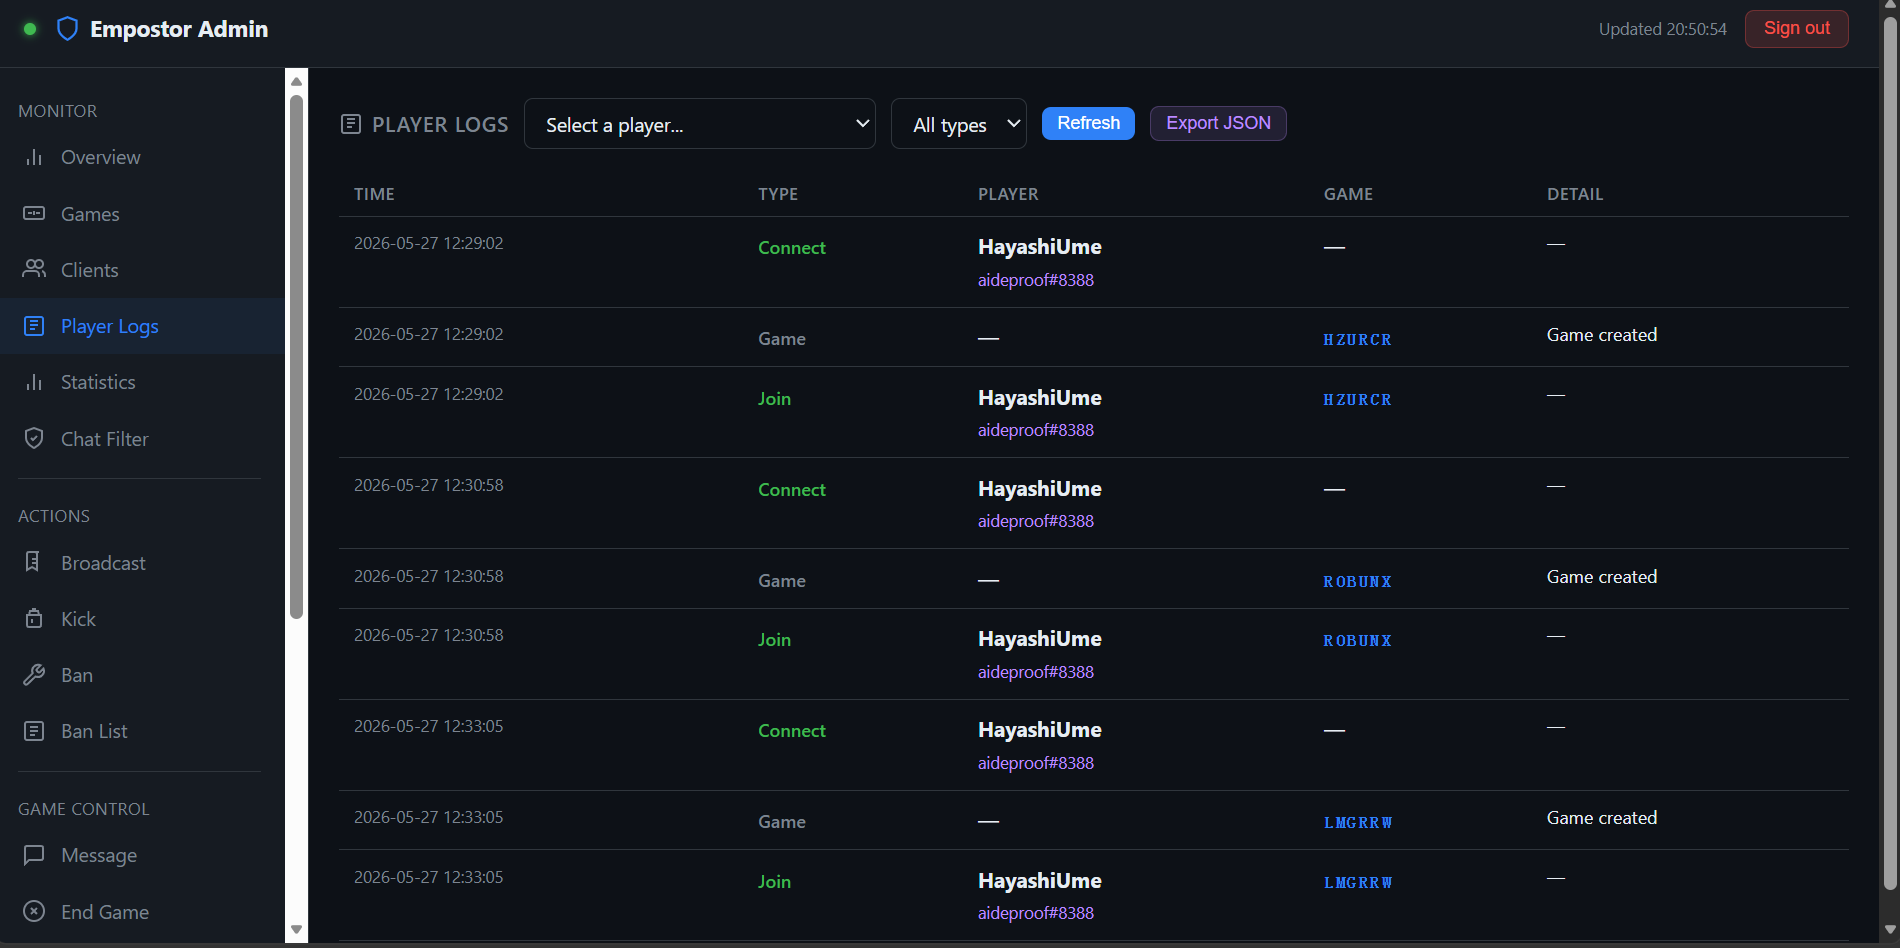Viewport: 1900px width, 948px height.
Task: Export logs as JSON
Action: click(1218, 123)
